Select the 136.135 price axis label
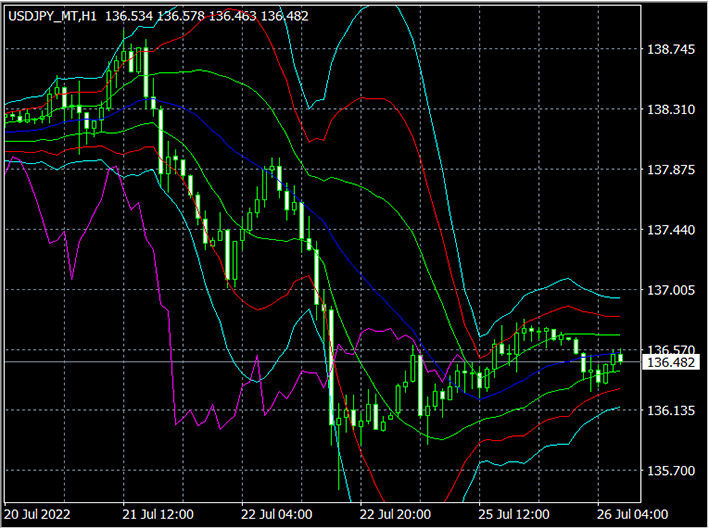The height and width of the screenshot is (528, 709). pyautogui.click(x=671, y=410)
